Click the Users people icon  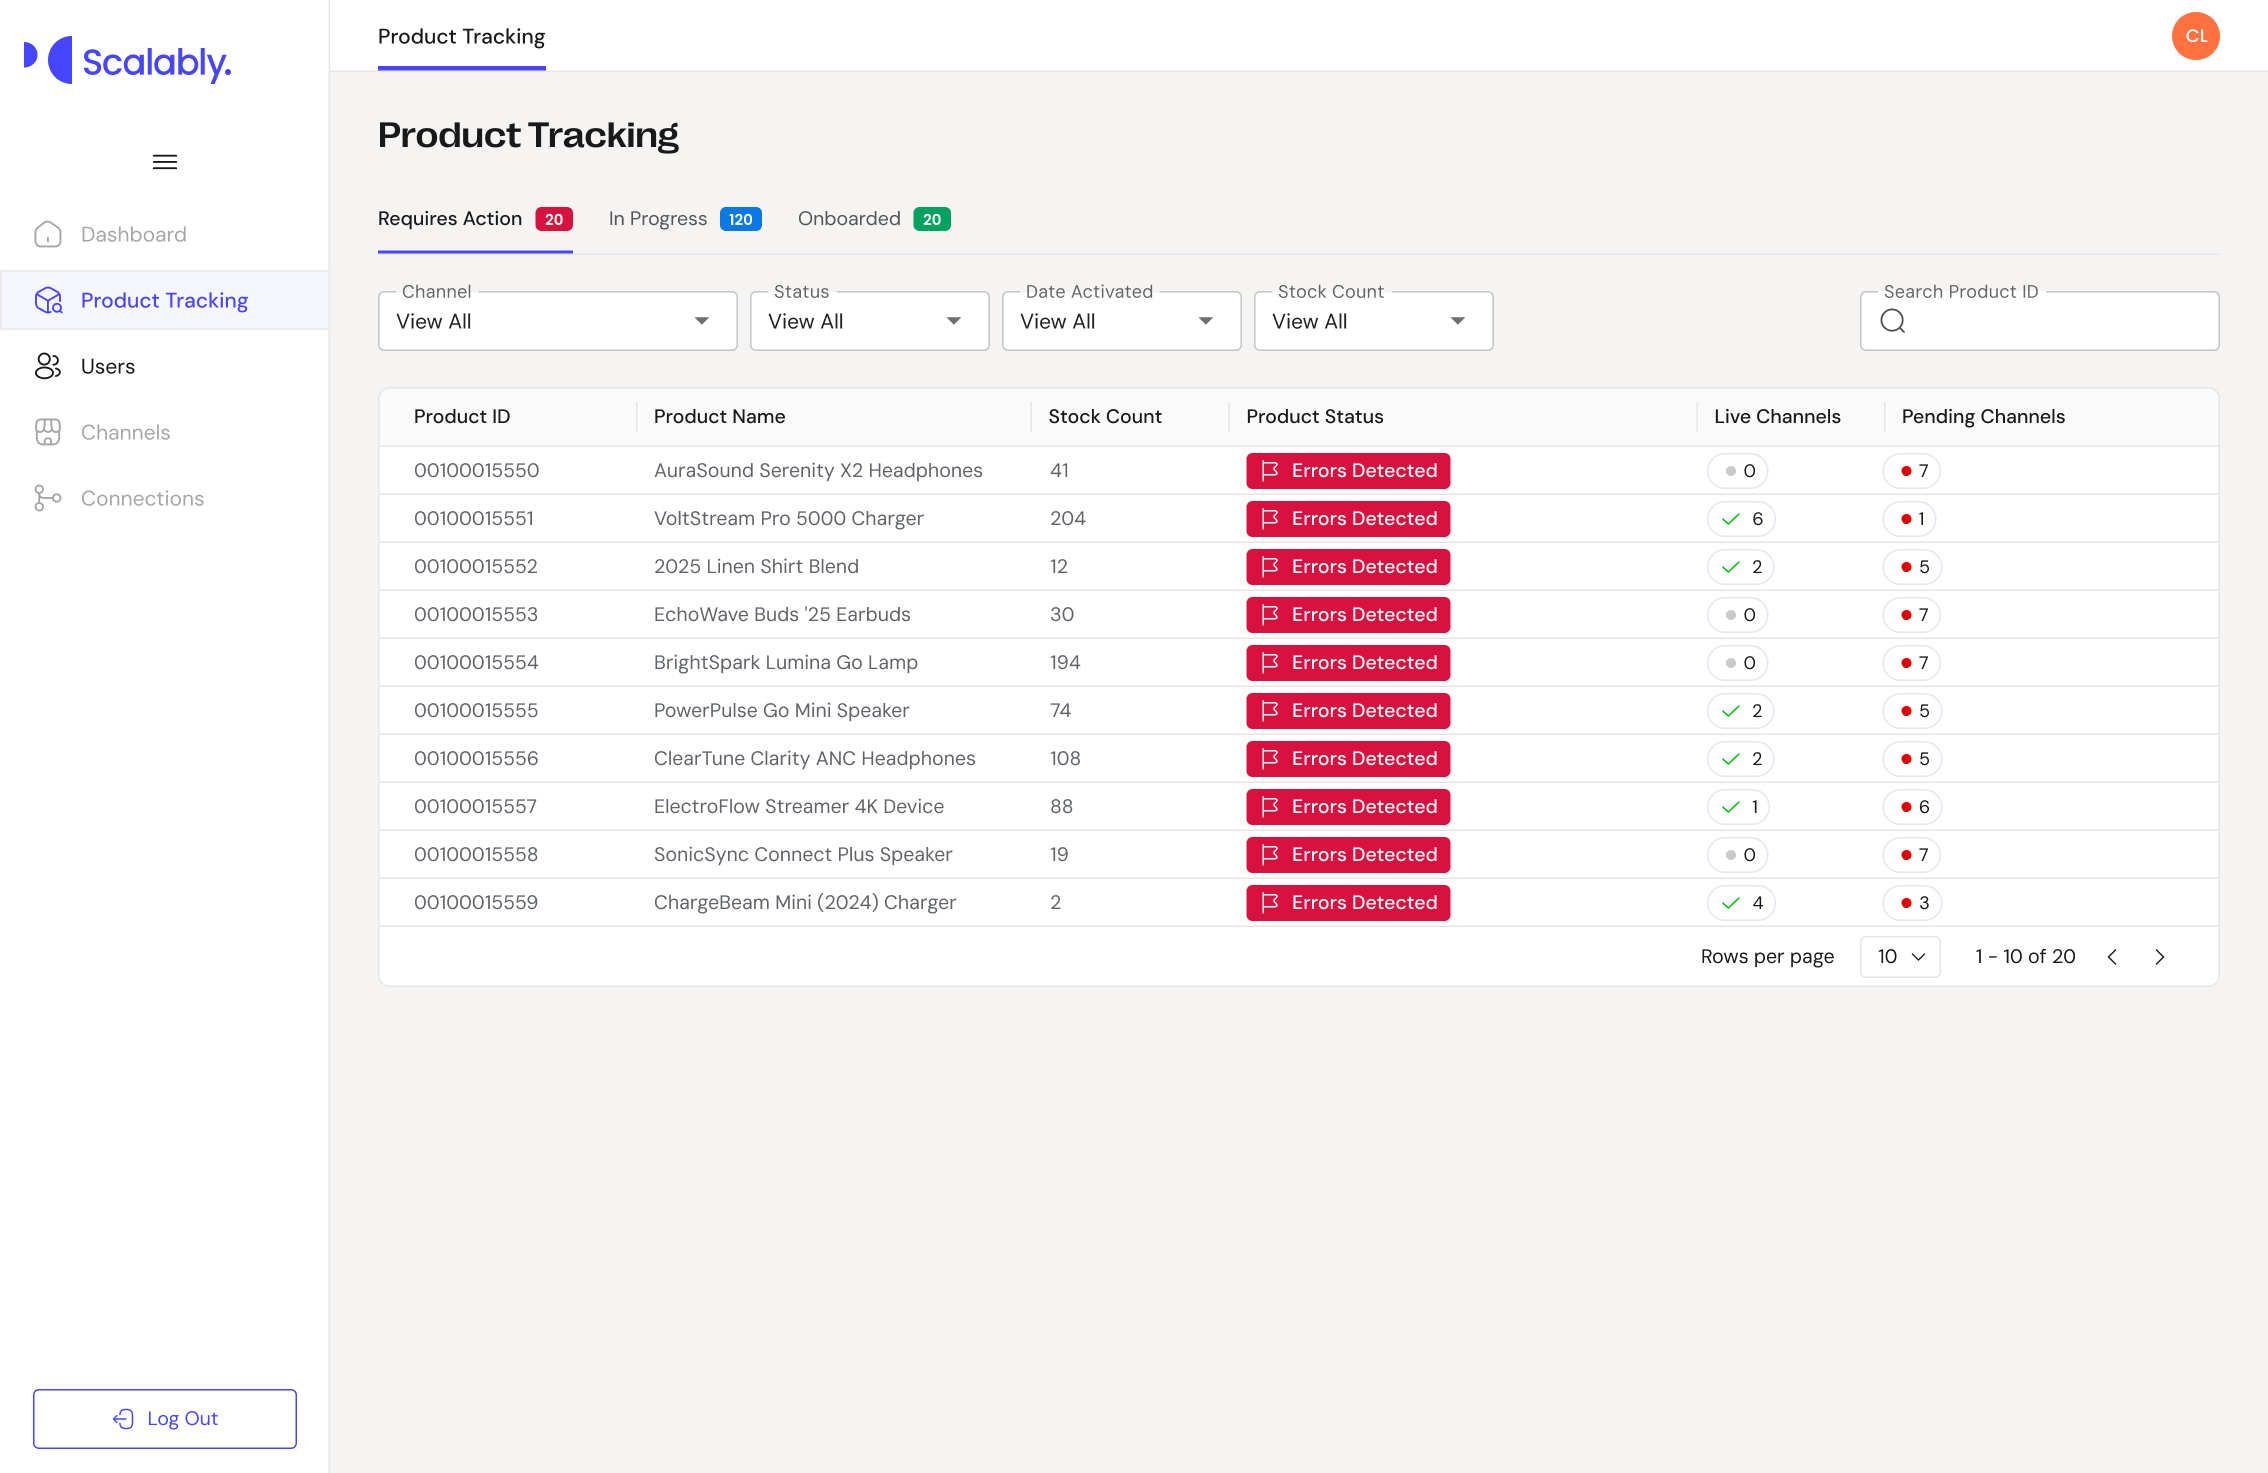[x=48, y=366]
